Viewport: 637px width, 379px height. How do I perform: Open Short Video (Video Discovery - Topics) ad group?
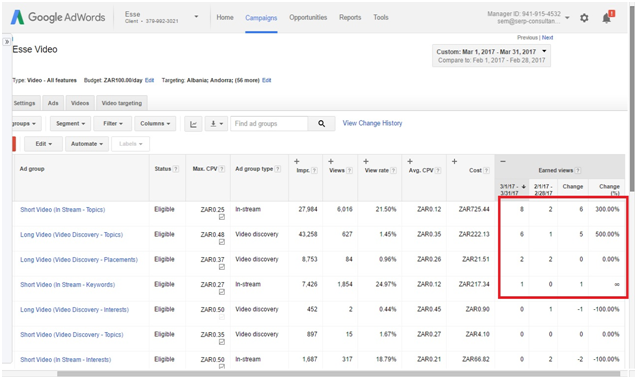pos(72,335)
